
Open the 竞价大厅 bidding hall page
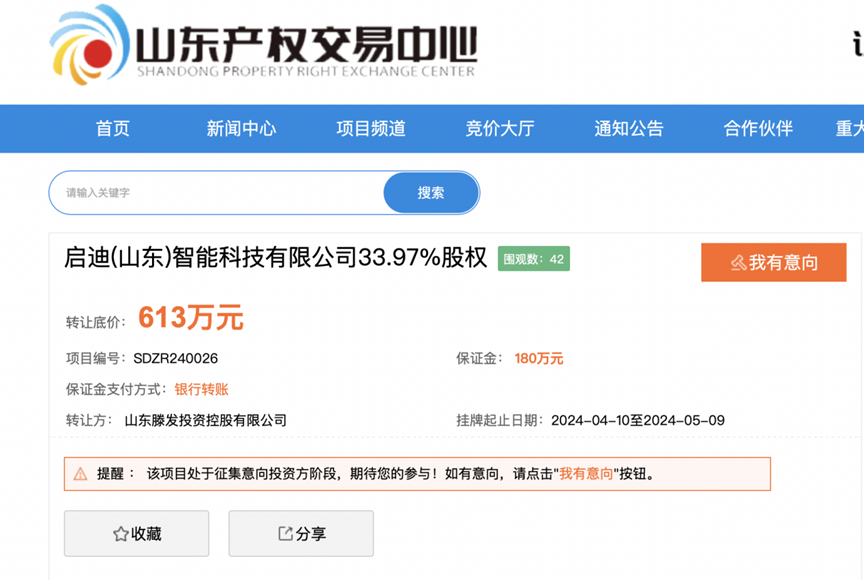click(x=499, y=128)
